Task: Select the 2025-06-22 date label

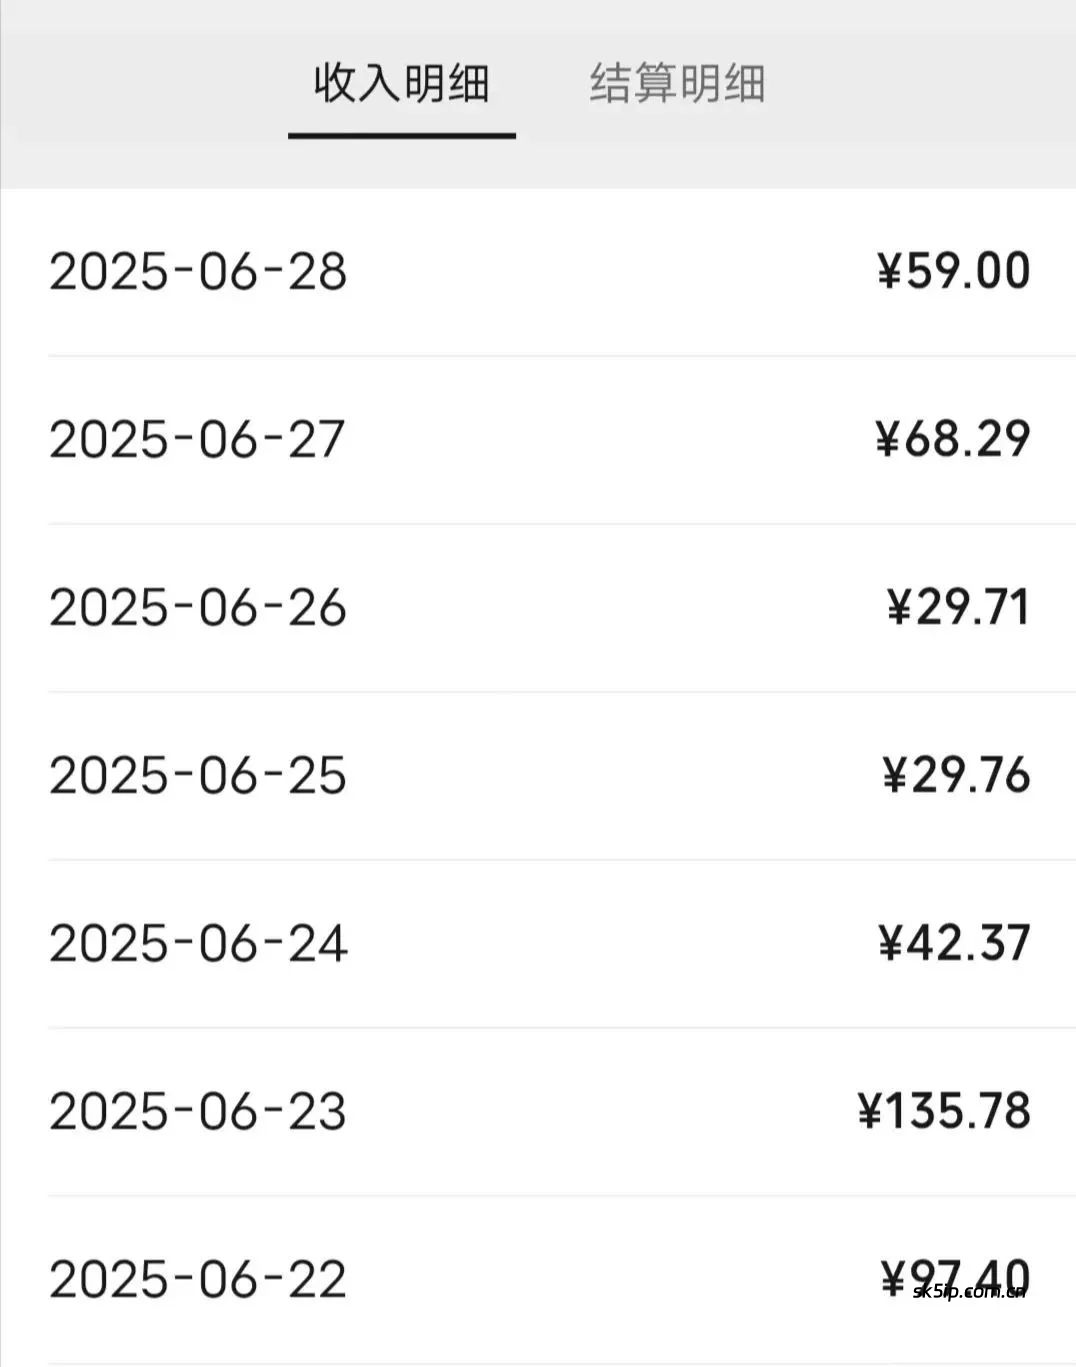Action: tap(198, 1280)
